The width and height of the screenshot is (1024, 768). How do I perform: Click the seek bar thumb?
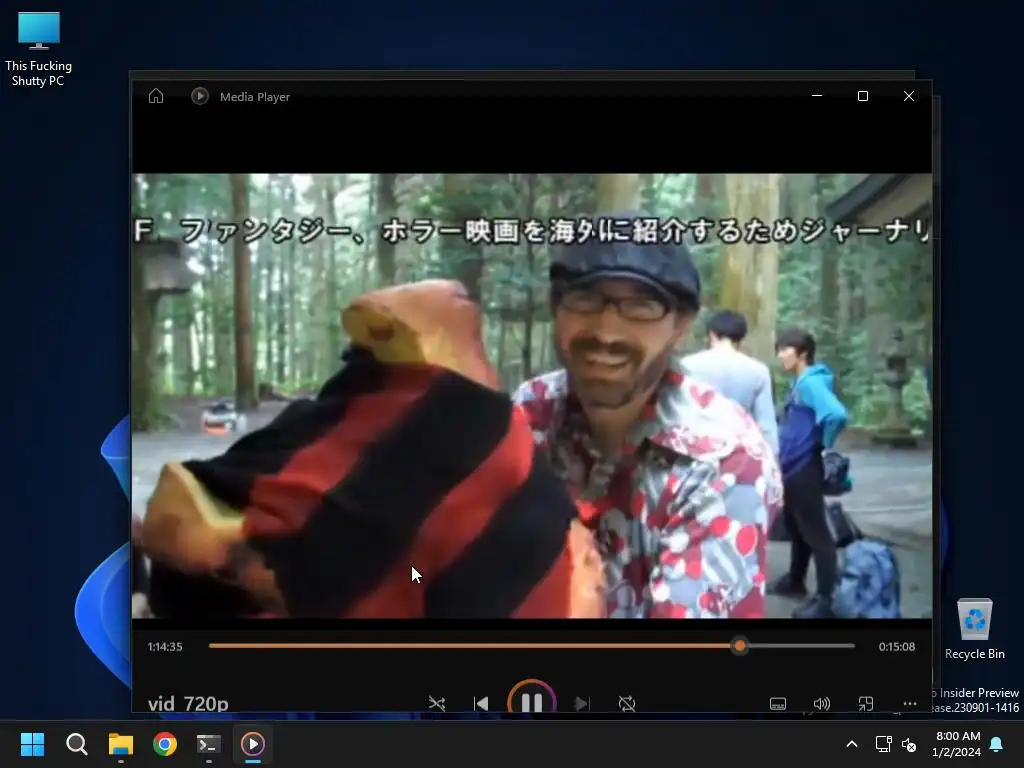739,646
